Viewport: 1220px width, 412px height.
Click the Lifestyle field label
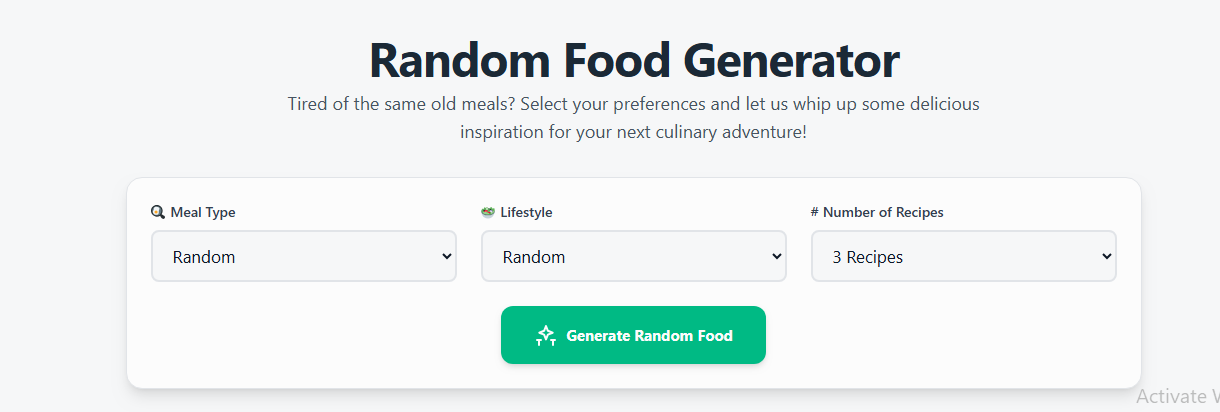tap(526, 212)
